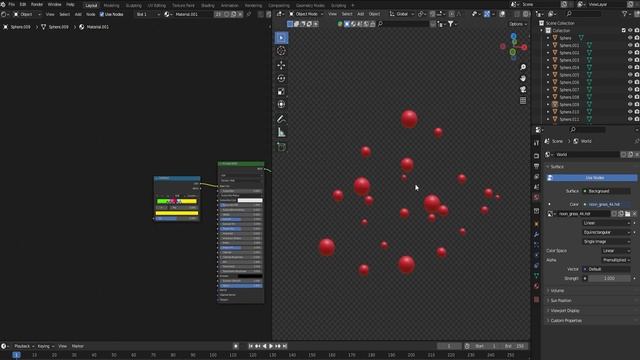Open the World properties tab icon

pyautogui.click(x=536, y=198)
